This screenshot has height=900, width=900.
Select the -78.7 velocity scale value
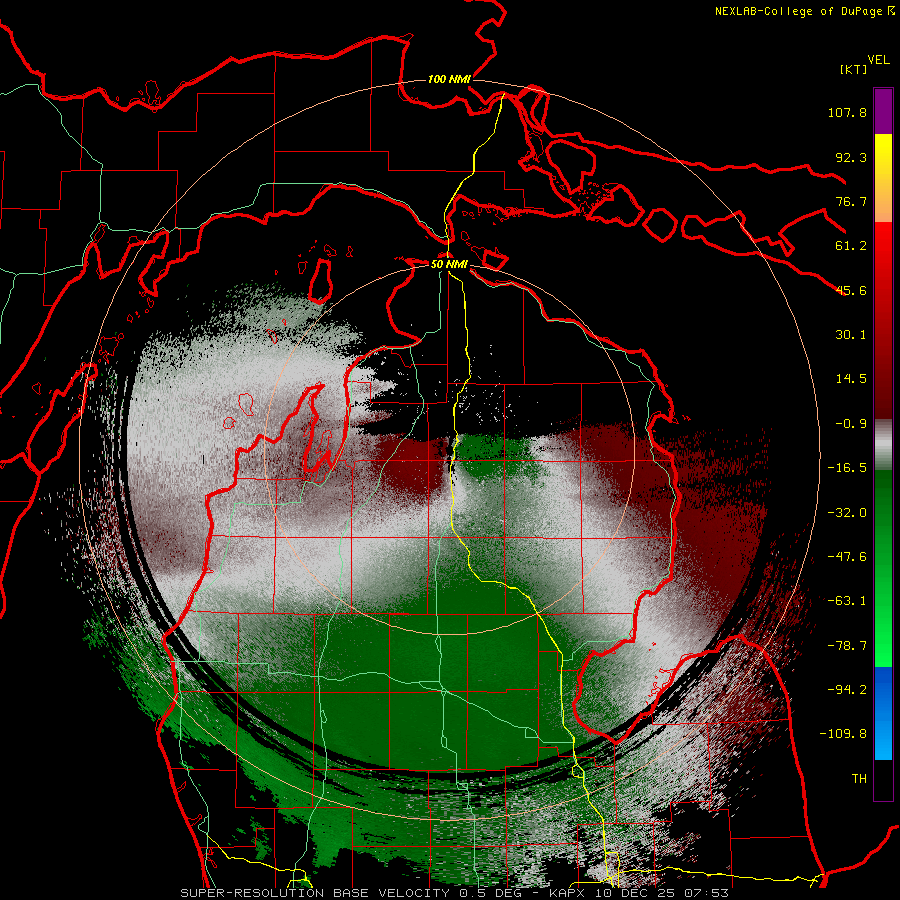(x=847, y=646)
